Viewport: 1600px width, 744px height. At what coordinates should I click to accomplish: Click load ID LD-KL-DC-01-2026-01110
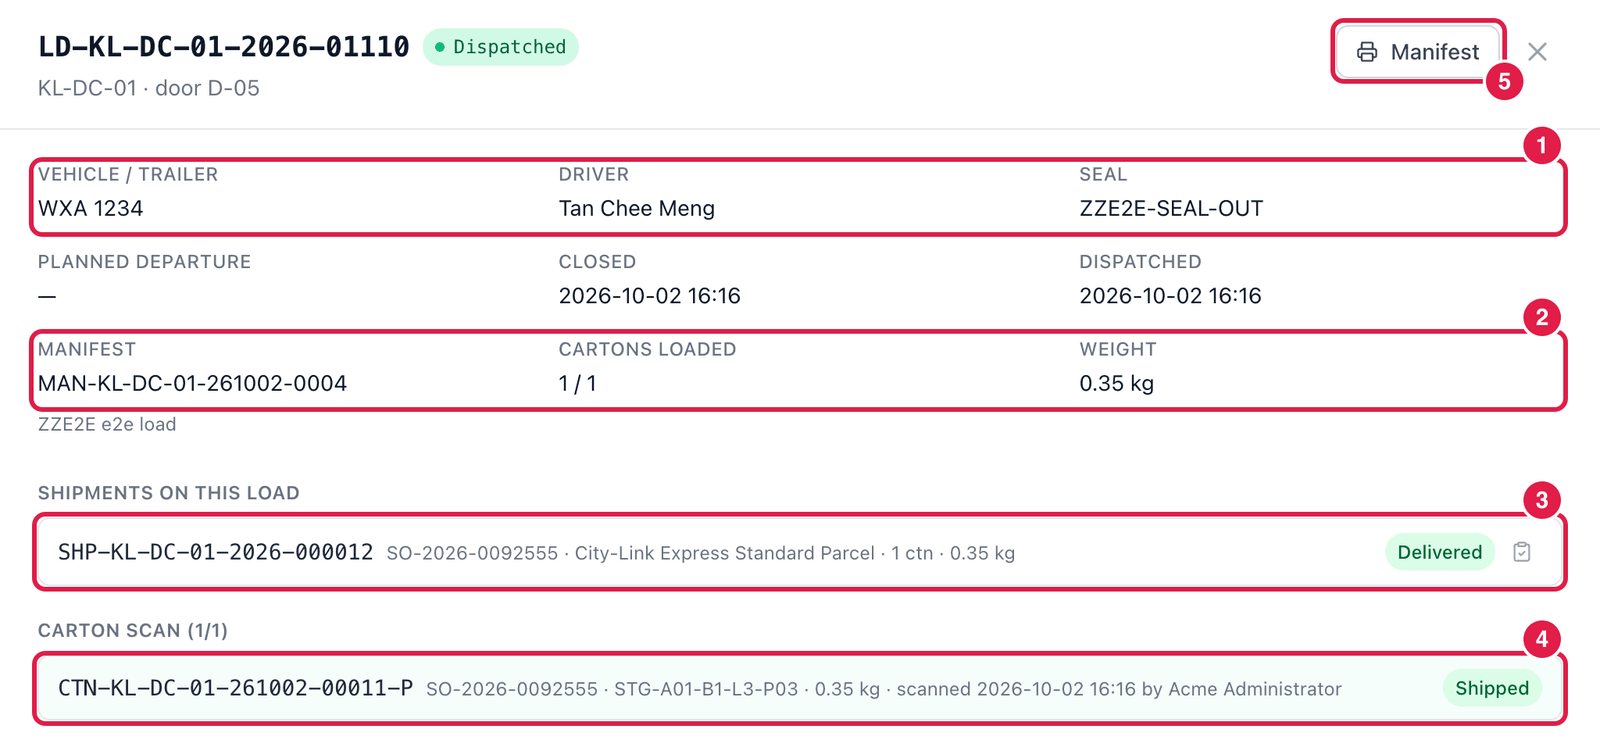coord(224,47)
